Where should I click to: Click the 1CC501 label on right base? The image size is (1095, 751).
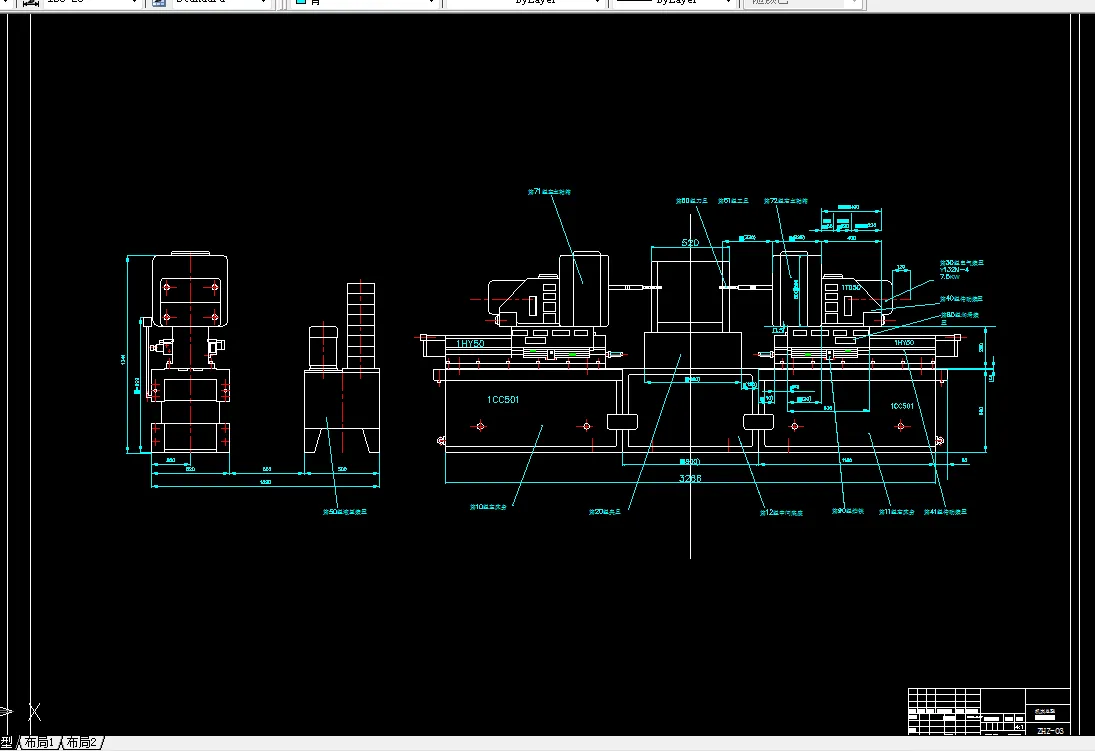tap(902, 406)
